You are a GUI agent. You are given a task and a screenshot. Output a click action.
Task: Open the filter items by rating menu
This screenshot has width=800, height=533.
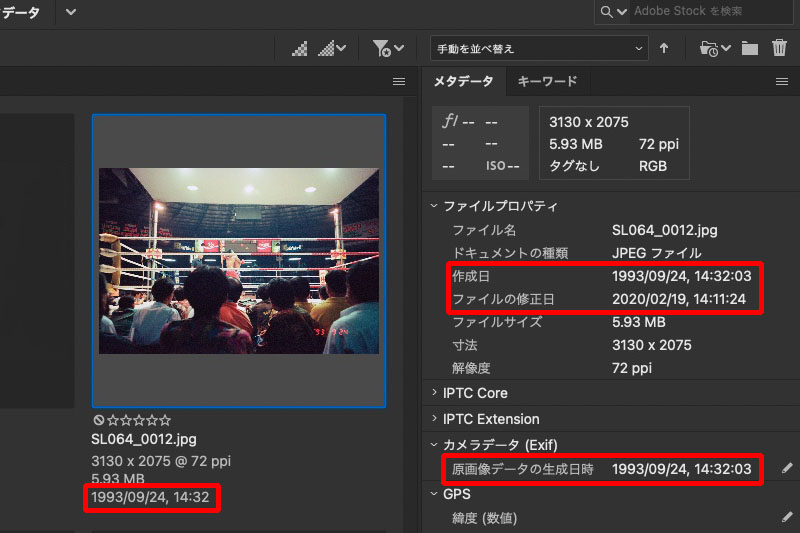tap(388, 49)
